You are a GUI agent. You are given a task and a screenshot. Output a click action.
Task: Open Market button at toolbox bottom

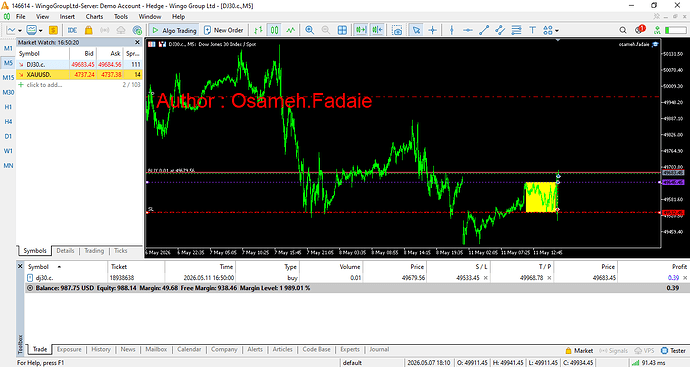pos(579,351)
